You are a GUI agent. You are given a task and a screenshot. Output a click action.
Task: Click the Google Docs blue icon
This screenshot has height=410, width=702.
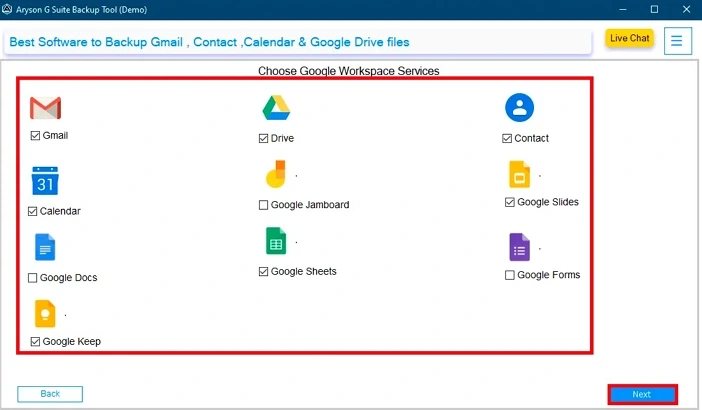pos(46,247)
